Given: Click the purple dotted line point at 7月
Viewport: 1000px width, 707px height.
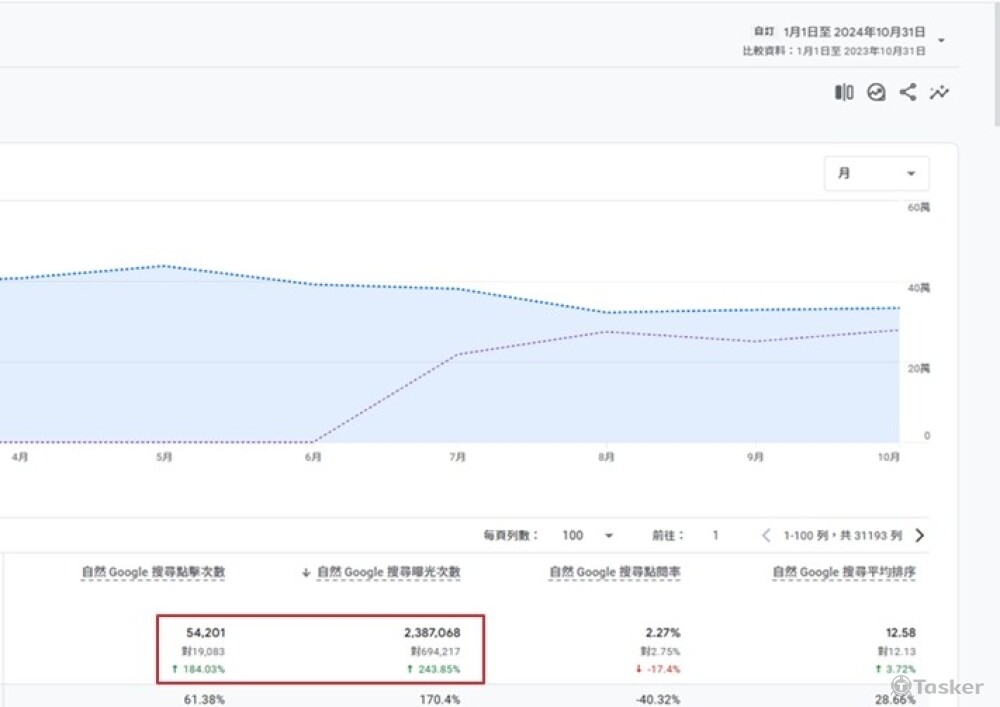Looking at the screenshot, I should [457, 355].
